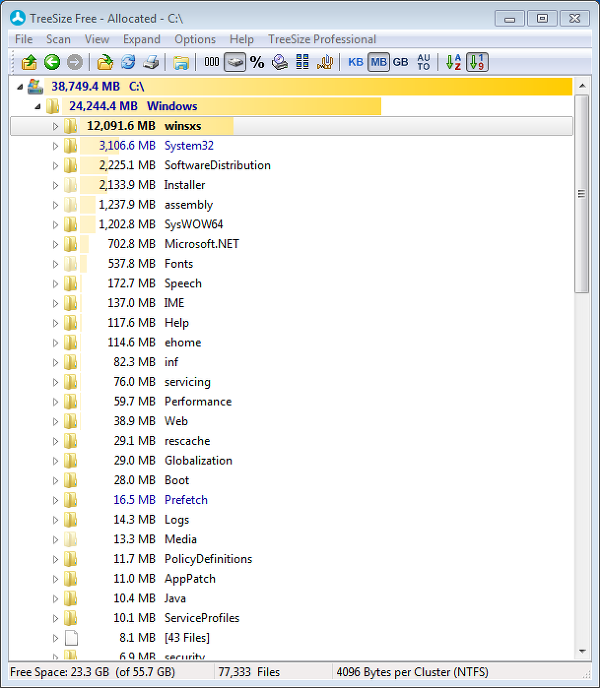Toggle file count view (000 icon)
600x688 pixels.
[212, 62]
